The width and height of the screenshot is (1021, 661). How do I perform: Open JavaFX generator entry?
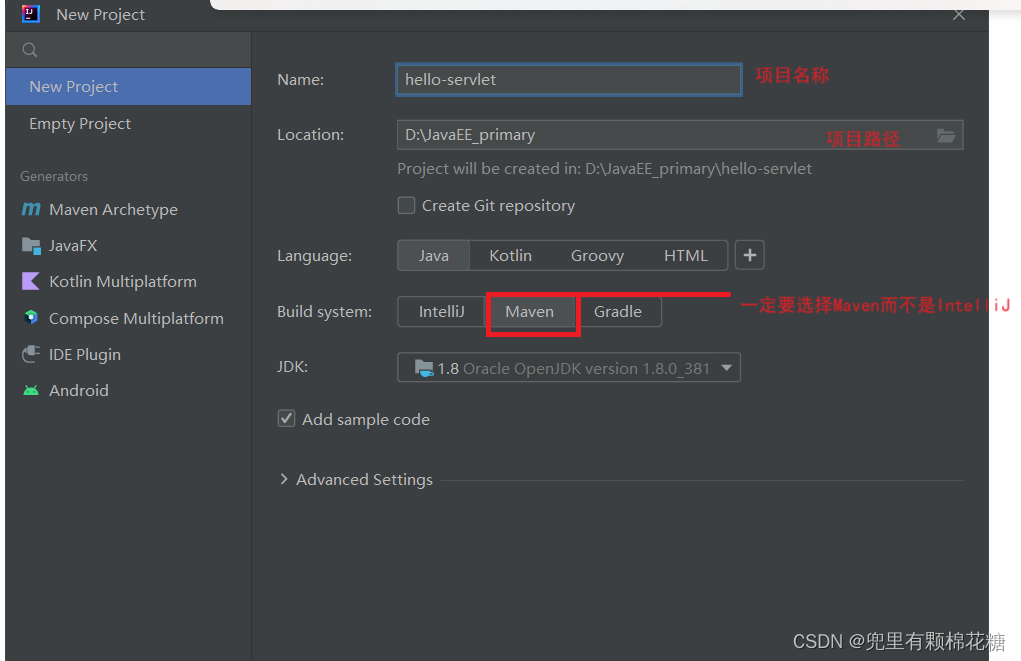point(128,246)
